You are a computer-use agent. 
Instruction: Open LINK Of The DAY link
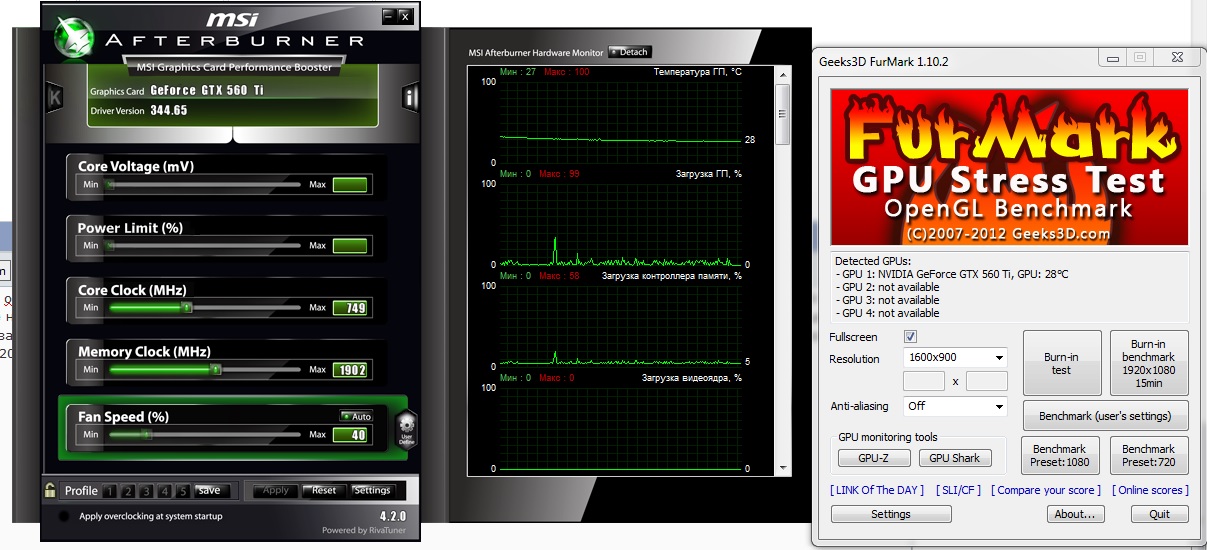(x=877, y=490)
